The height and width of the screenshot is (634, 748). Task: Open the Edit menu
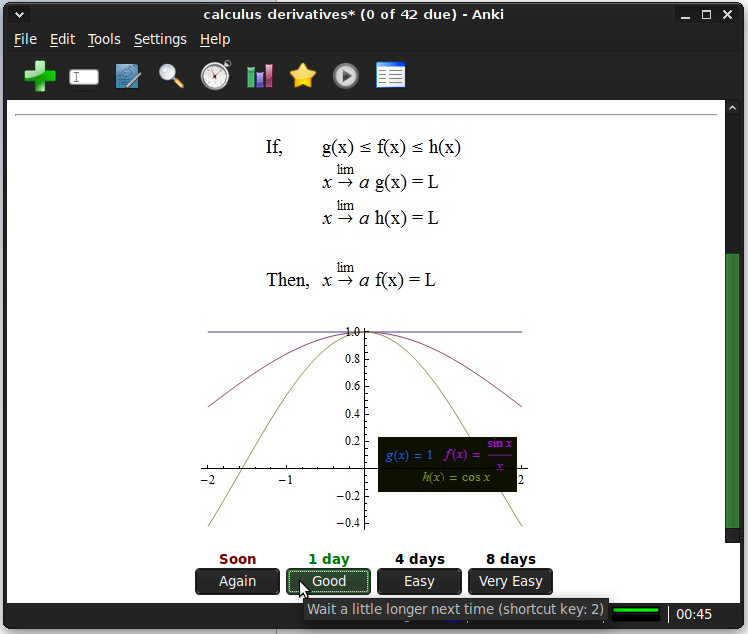click(x=62, y=39)
